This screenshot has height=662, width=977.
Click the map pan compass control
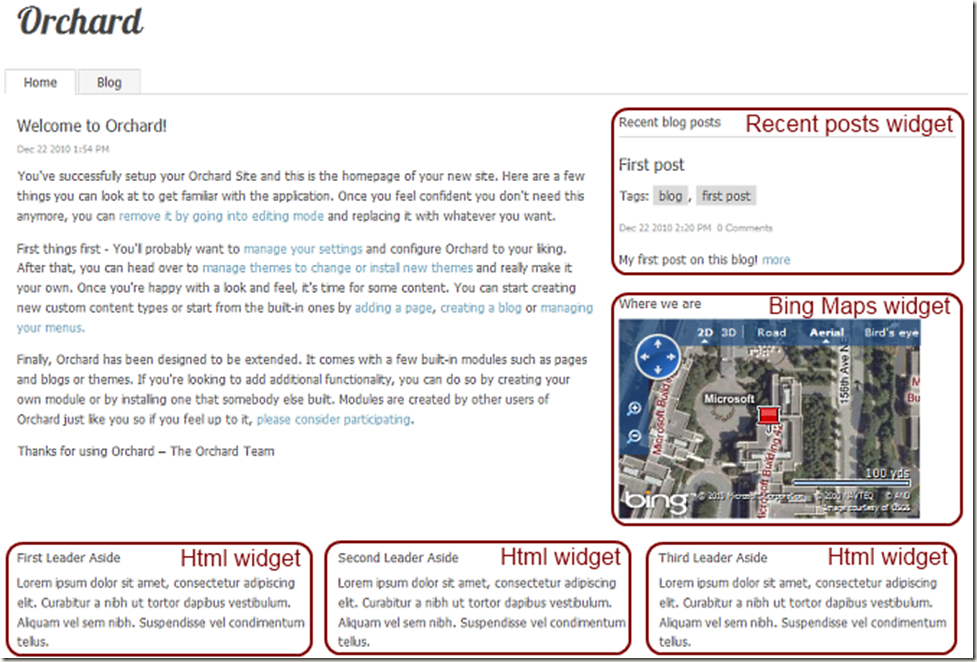coord(658,357)
